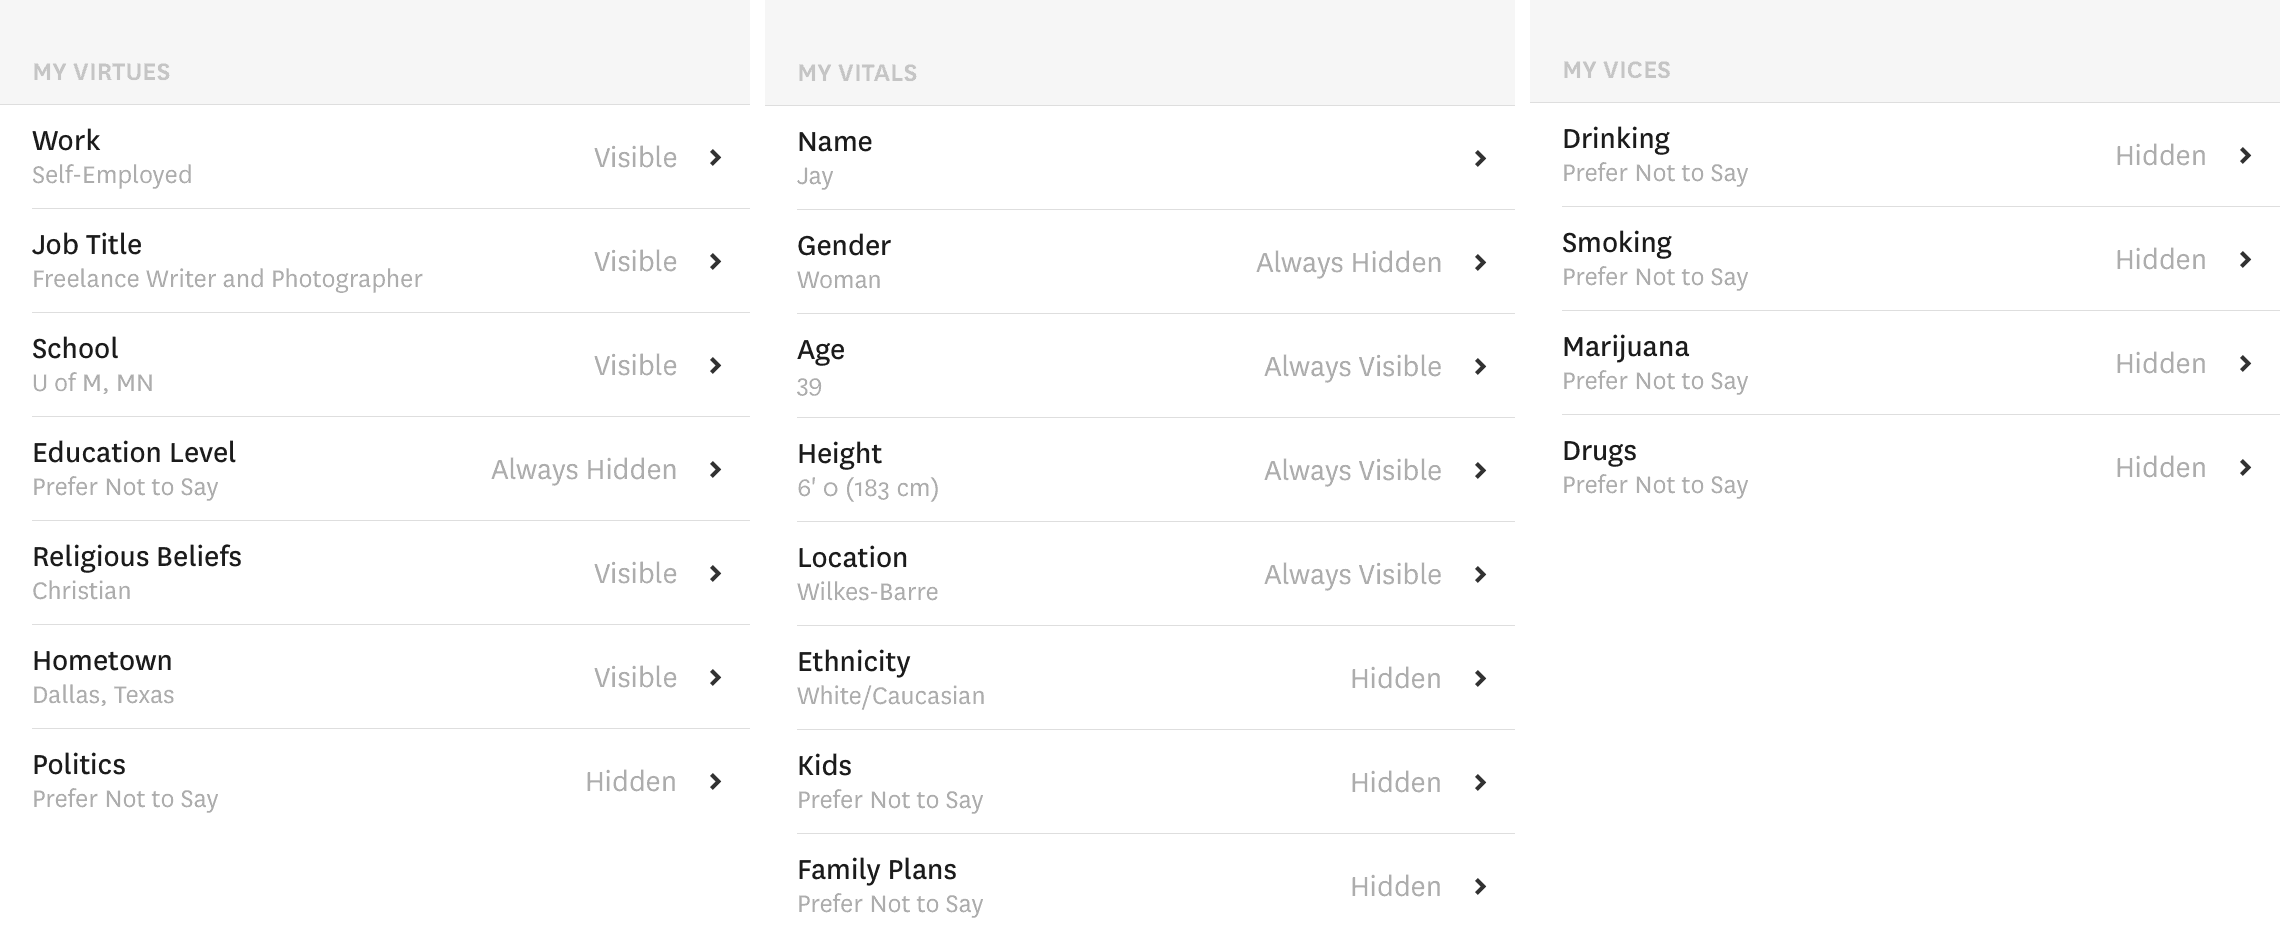Toggle School visibility status
This screenshot has height=937, width=2280.
point(635,365)
